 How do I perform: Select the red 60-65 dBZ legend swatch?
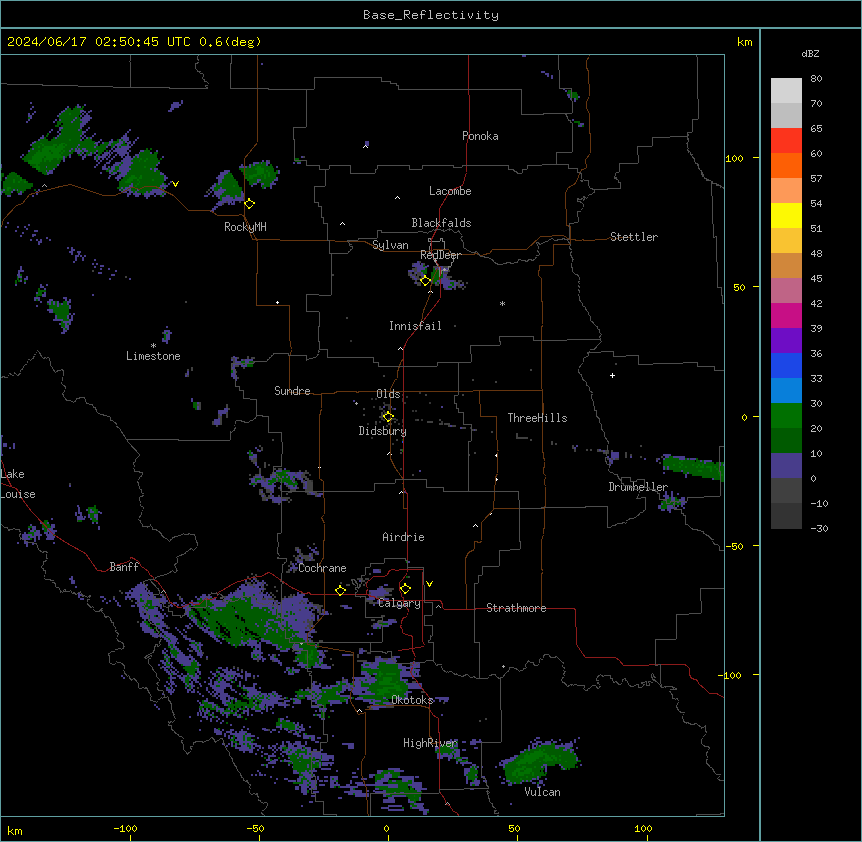point(786,140)
